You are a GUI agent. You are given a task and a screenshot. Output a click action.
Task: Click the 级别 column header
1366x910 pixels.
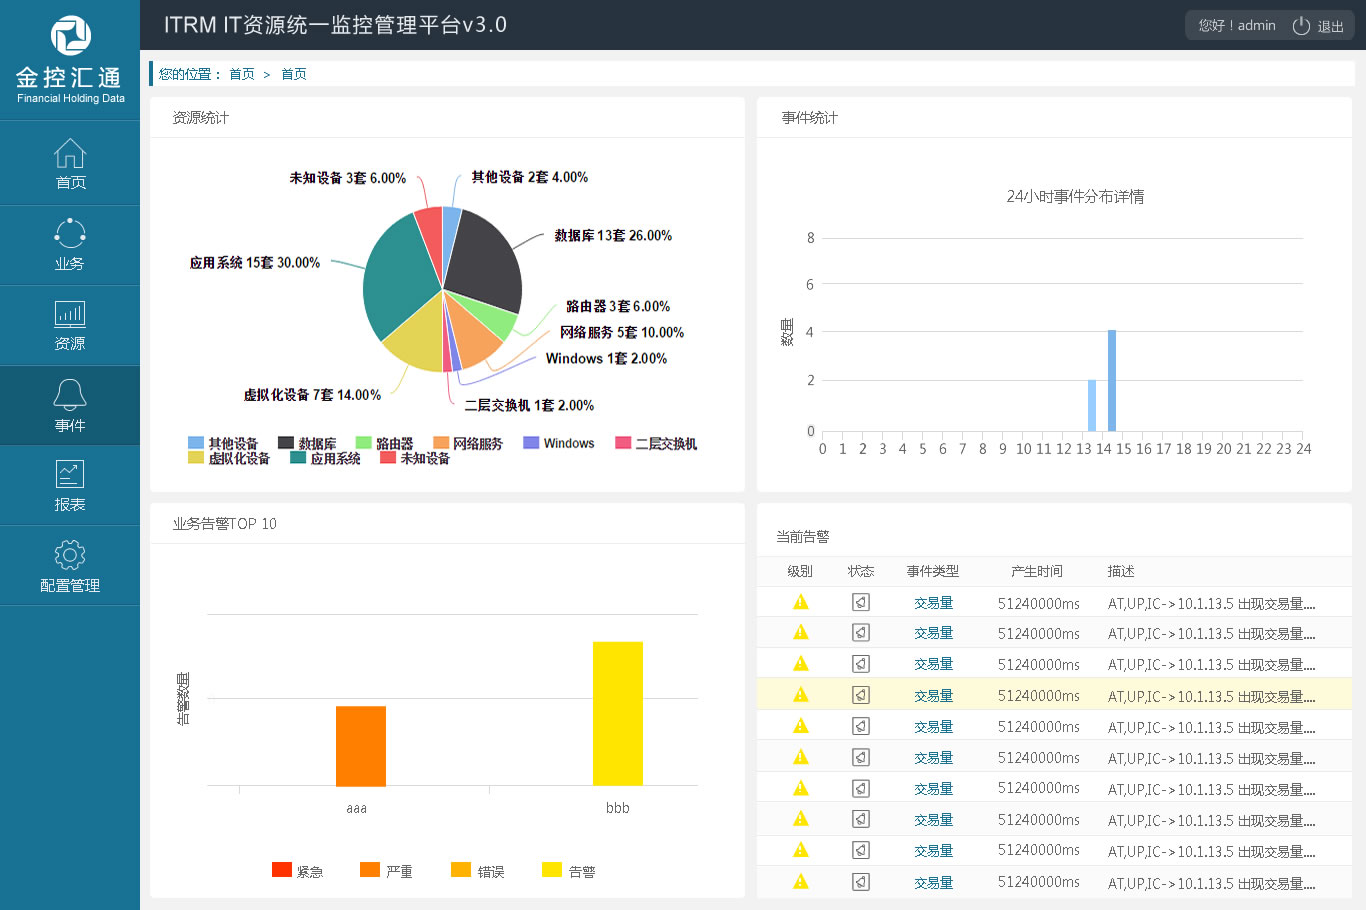[800, 571]
